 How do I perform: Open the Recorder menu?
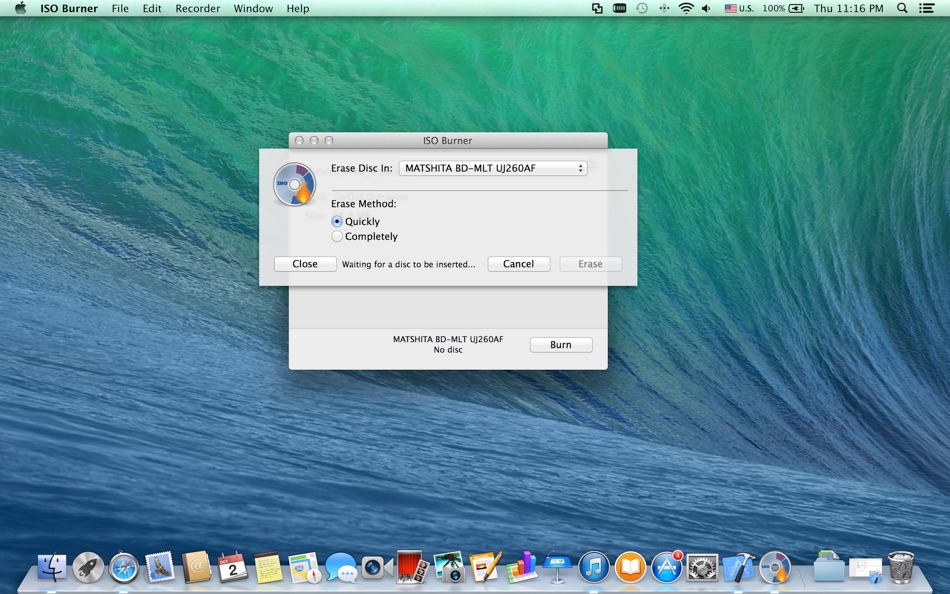(198, 8)
